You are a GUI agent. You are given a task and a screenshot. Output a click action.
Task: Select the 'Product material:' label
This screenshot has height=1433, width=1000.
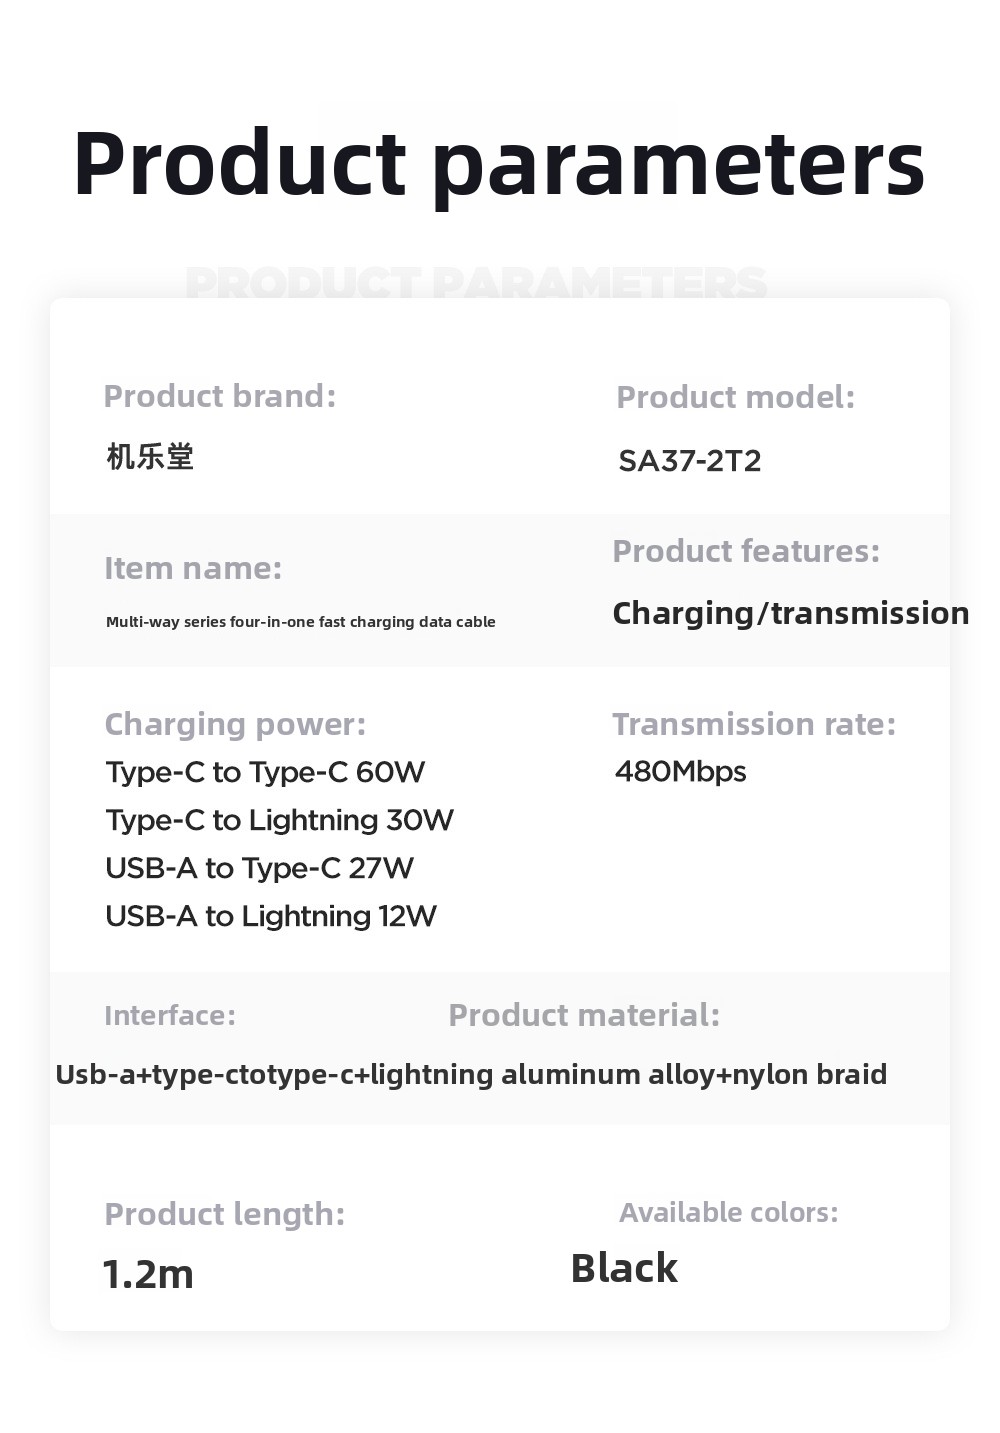pyautogui.click(x=584, y=1015)
